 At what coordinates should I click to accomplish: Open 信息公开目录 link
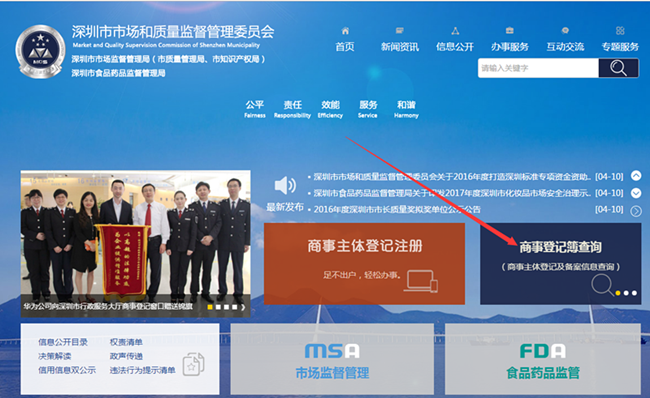coord(63,342)
